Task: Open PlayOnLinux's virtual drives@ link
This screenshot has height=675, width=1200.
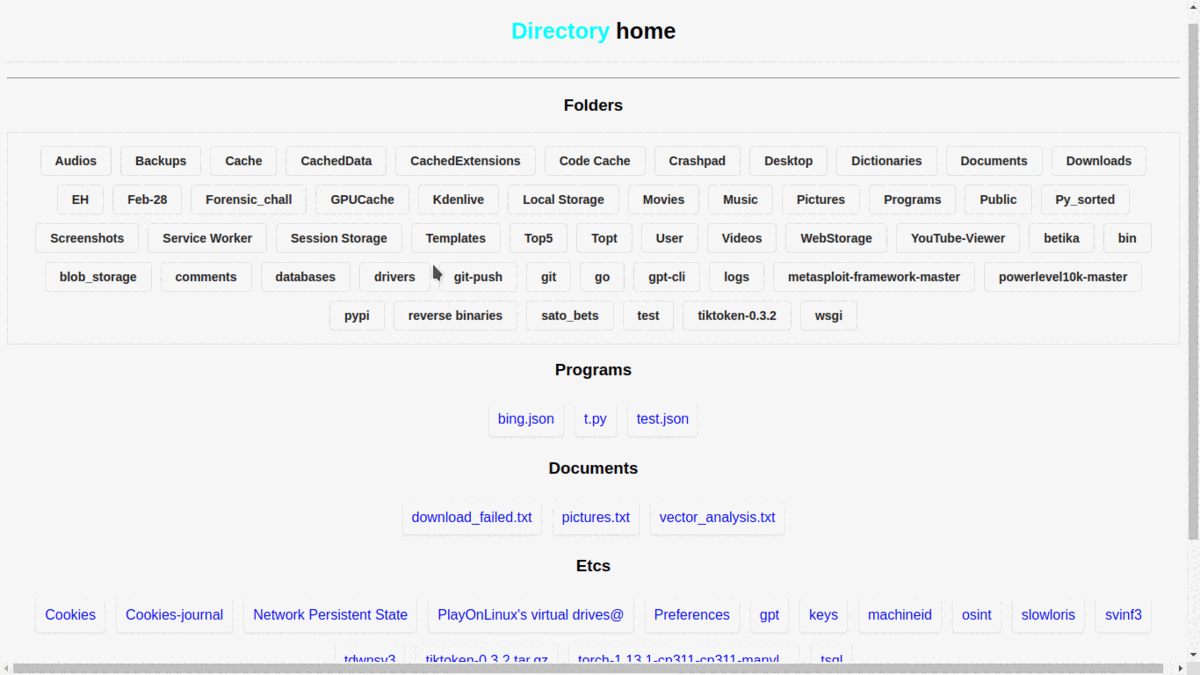Action: (x=530, y=615)
